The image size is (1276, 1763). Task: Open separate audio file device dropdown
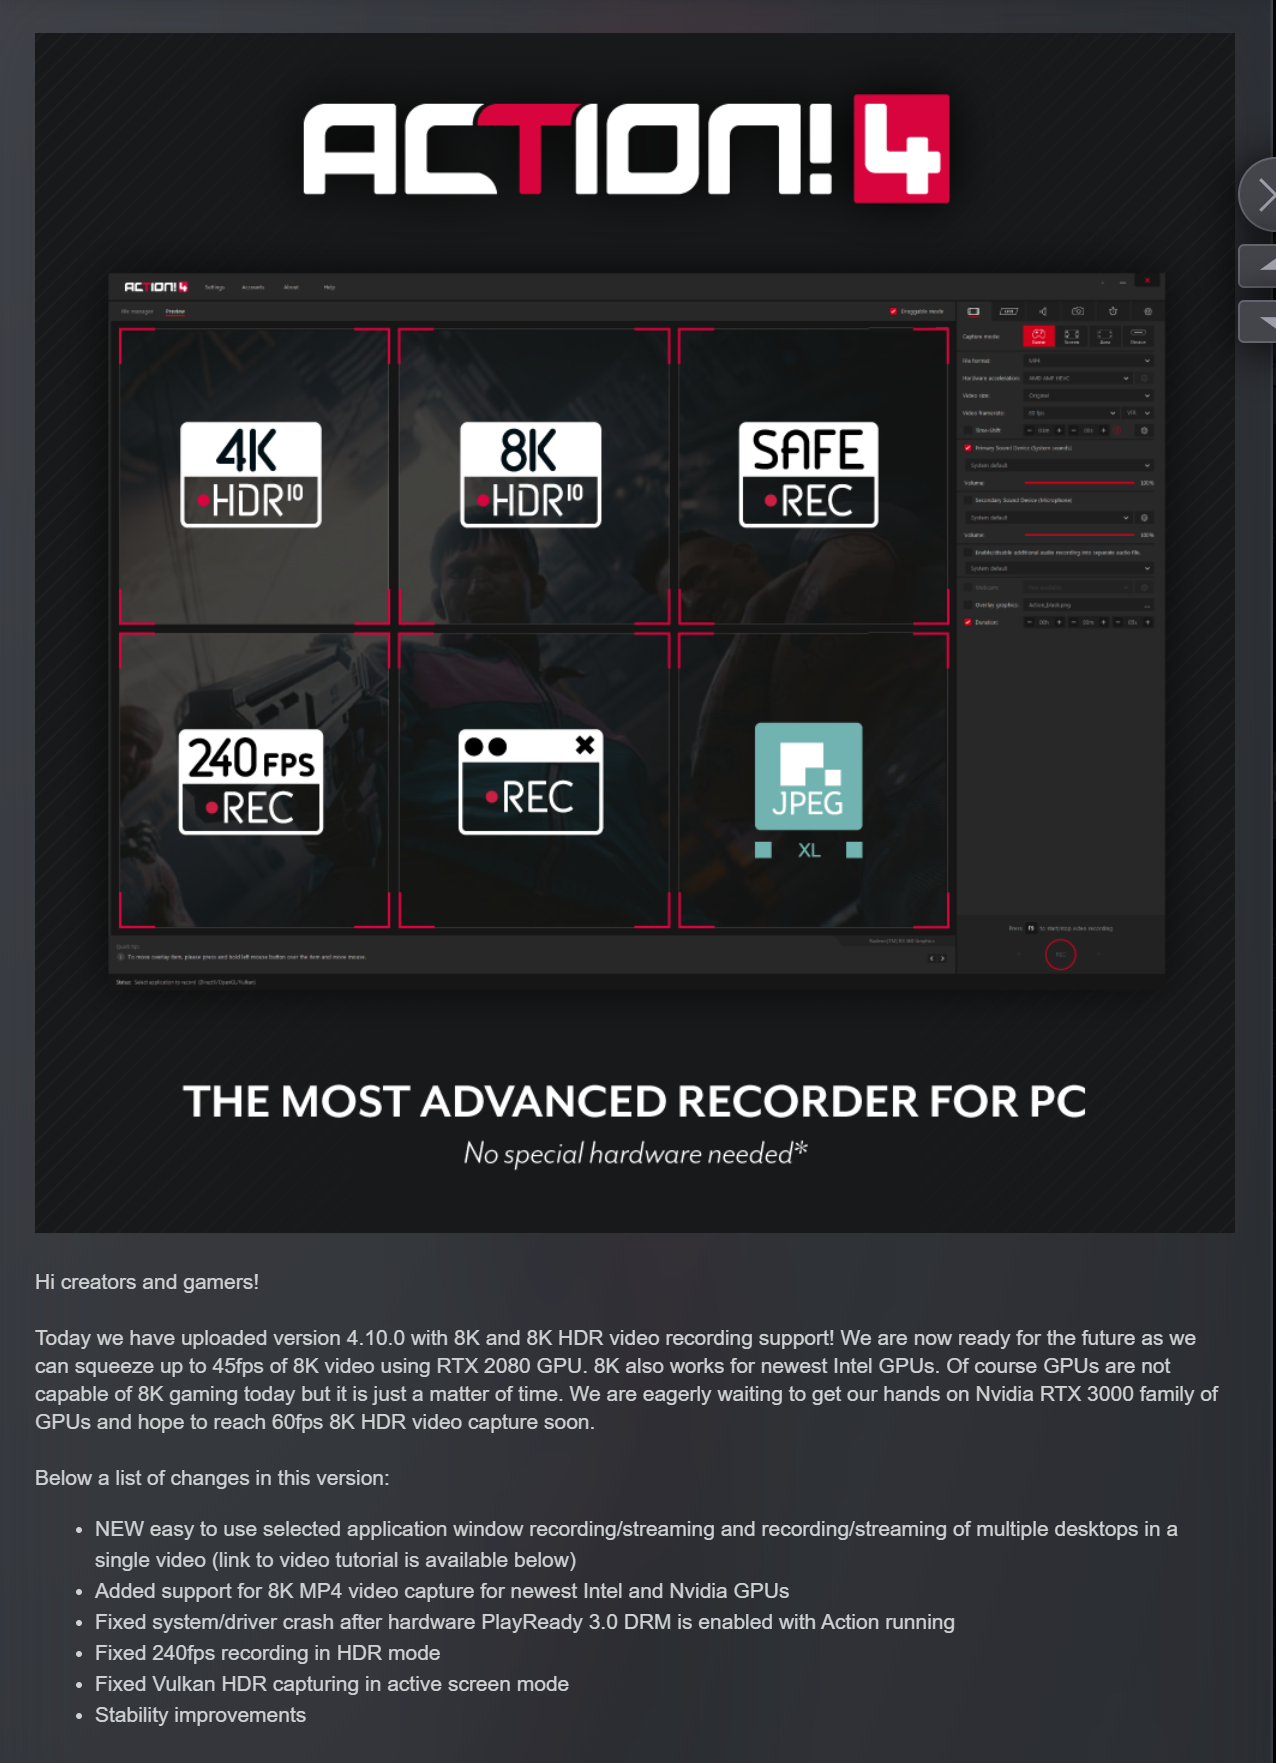point(1060,568)
